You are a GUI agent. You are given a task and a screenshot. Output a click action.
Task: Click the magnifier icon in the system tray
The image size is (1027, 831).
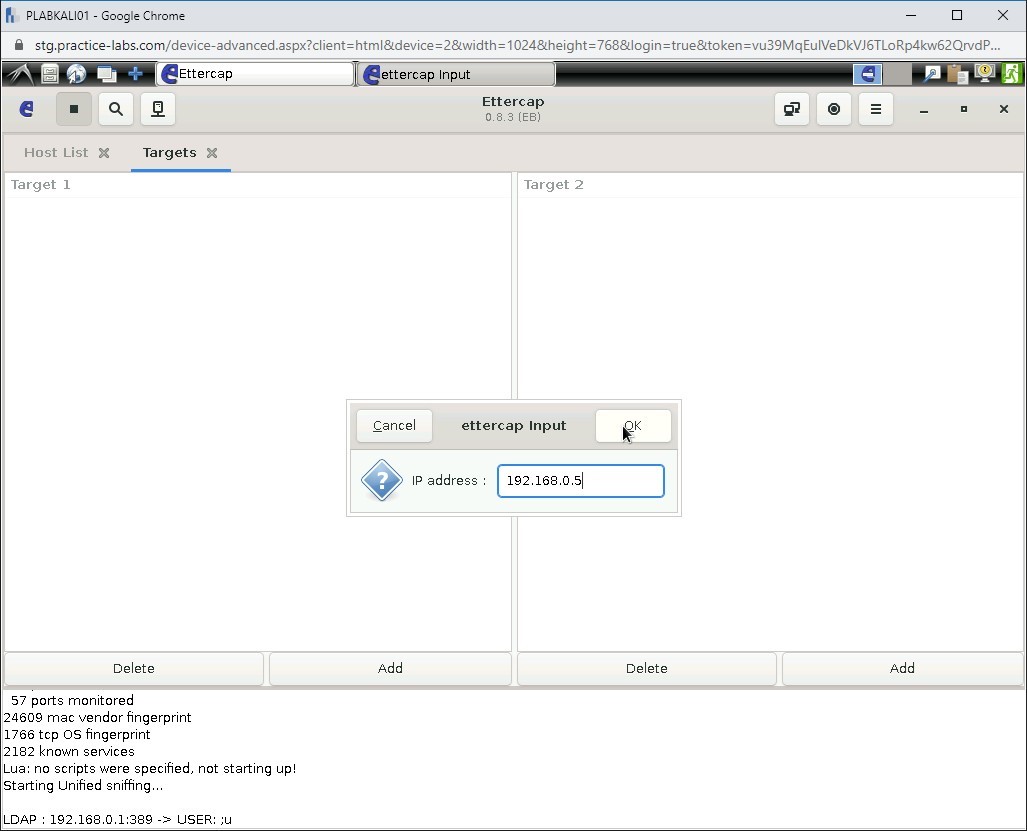[931, 73]
